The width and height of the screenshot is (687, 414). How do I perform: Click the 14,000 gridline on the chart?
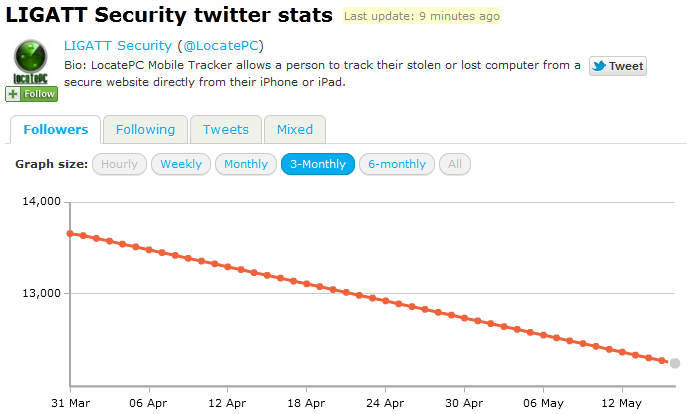coord(370,202)
